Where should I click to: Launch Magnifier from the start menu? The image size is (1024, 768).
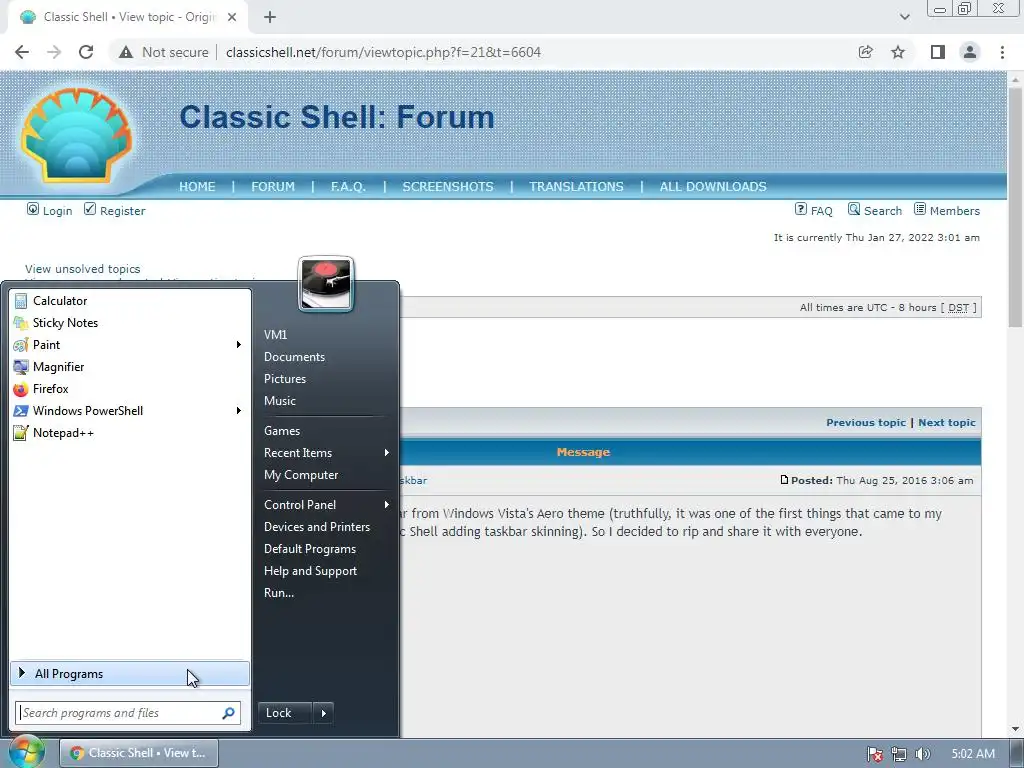[x=129, y=367]
